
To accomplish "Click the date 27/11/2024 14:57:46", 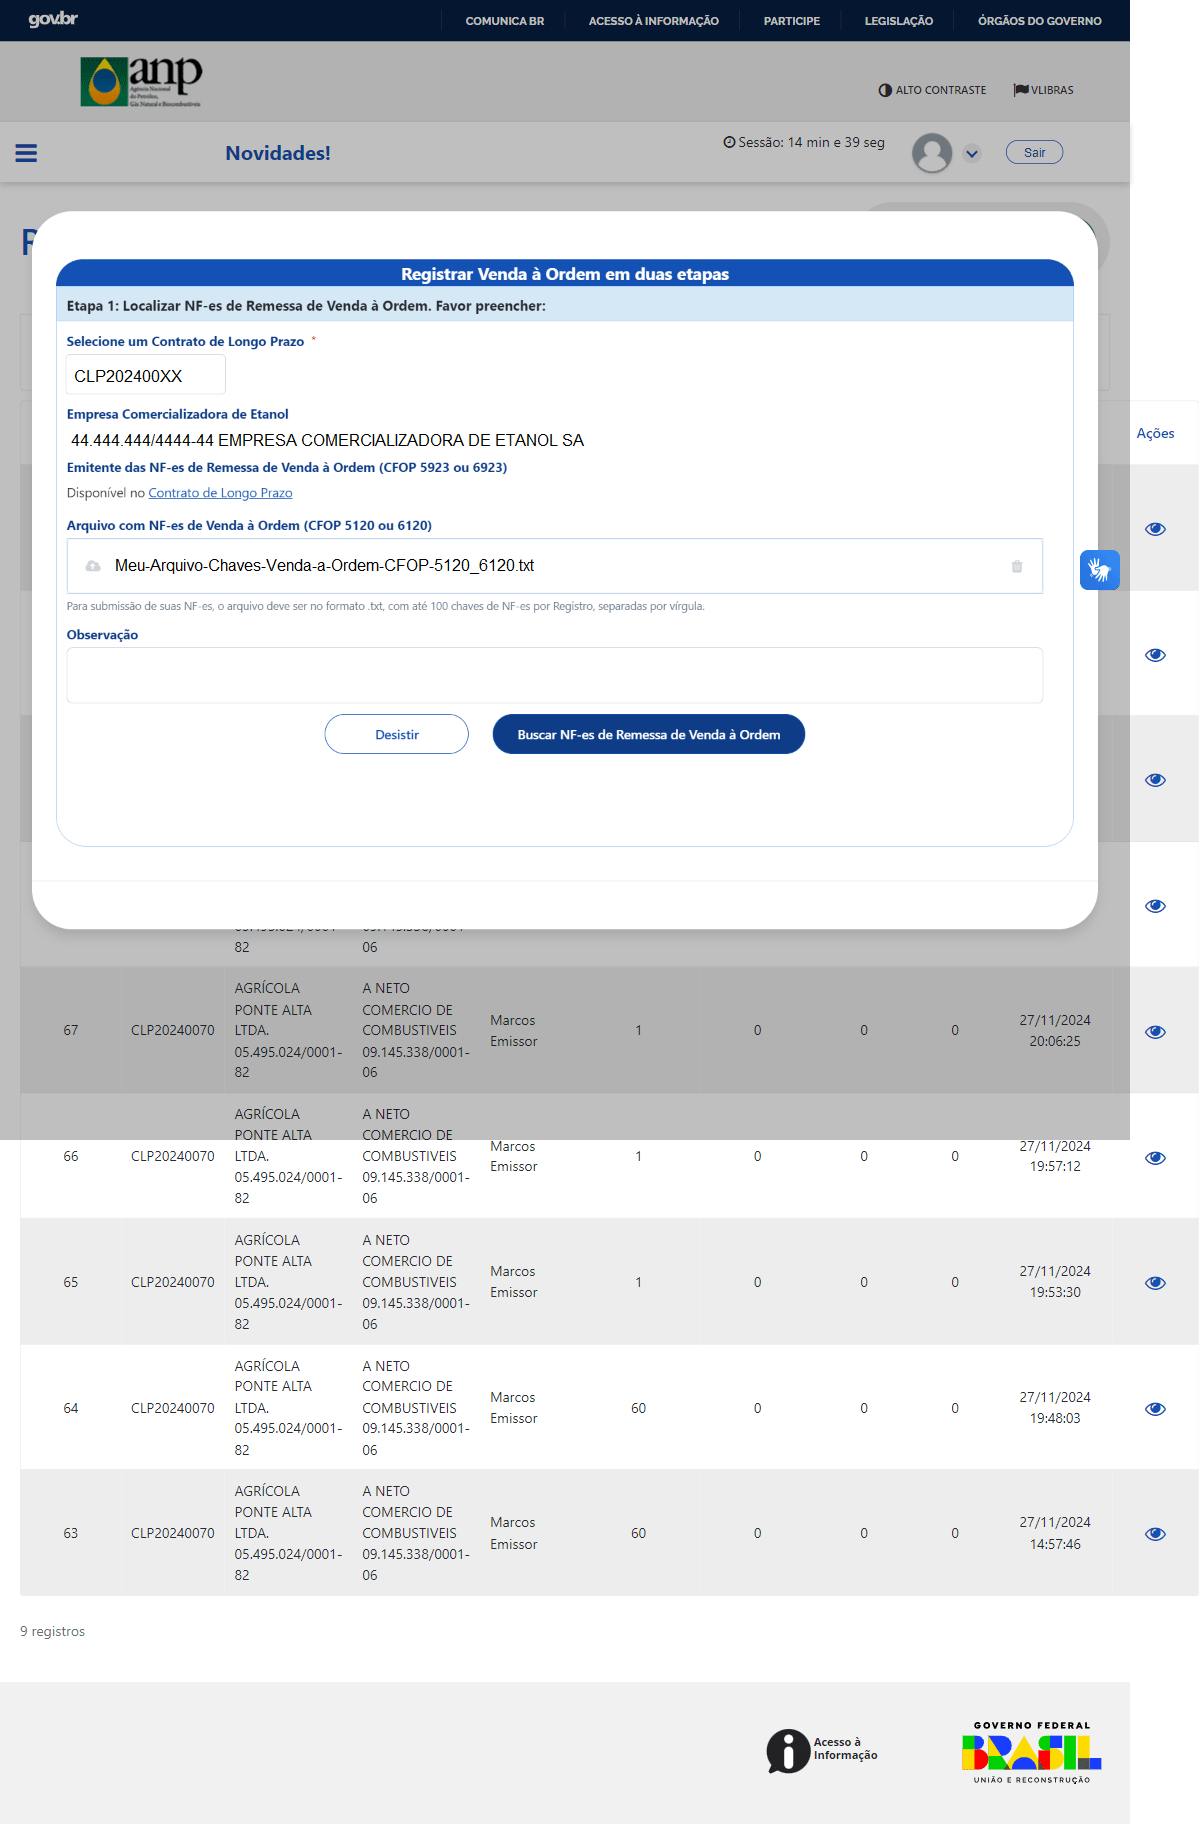I will [1055, 1533].
